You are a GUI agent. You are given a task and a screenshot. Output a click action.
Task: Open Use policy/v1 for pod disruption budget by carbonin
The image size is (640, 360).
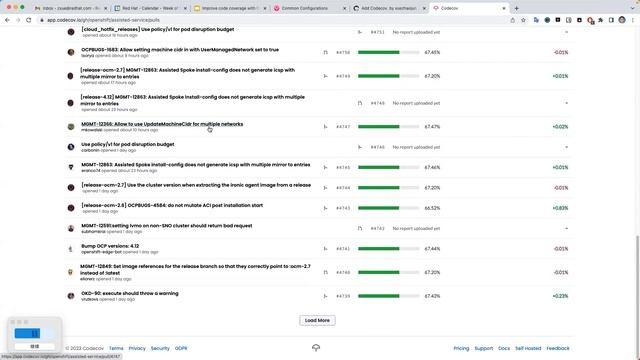128,144
